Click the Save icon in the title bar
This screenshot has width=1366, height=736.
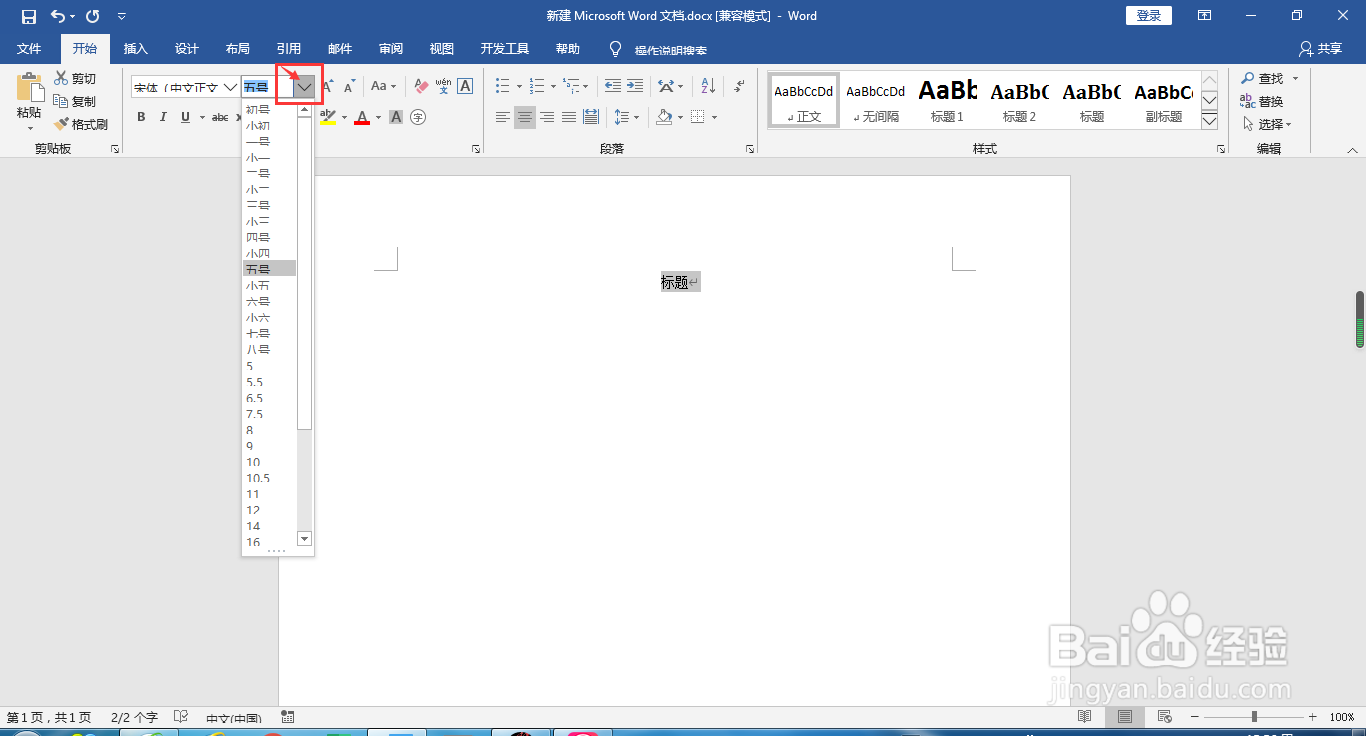tap(29, 16)
